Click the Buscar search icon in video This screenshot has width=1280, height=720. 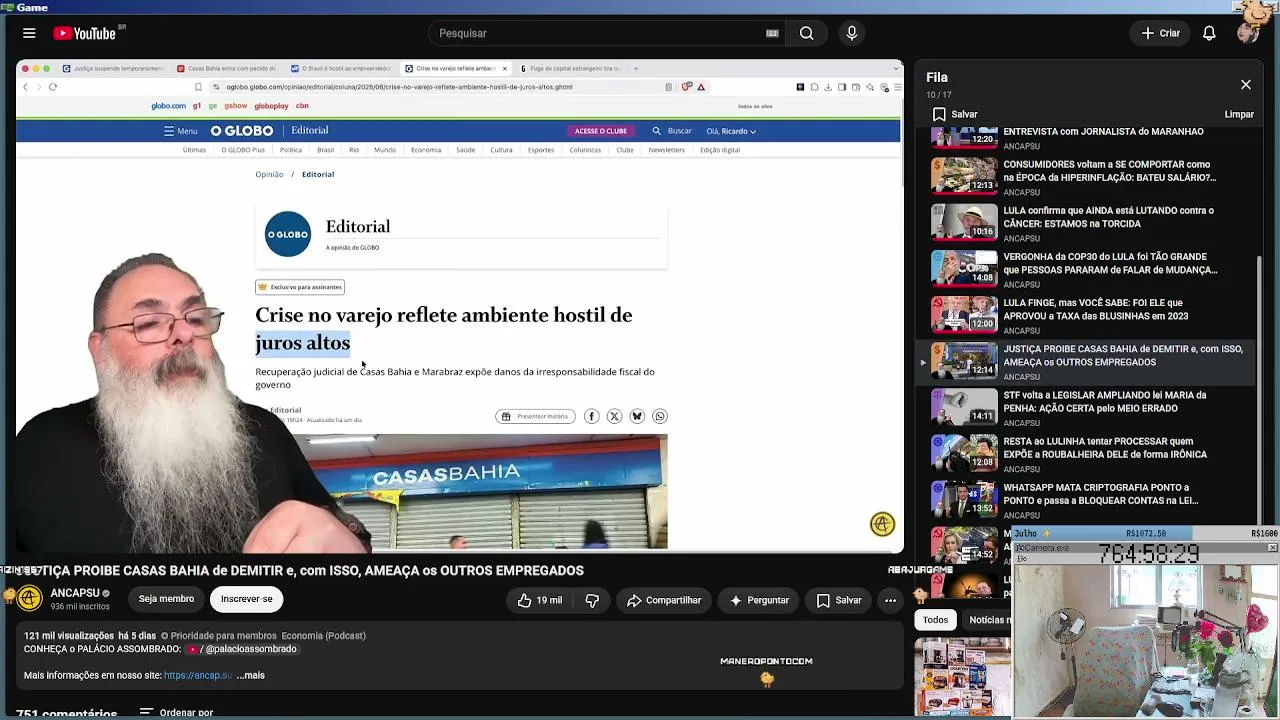pos(656,131)
